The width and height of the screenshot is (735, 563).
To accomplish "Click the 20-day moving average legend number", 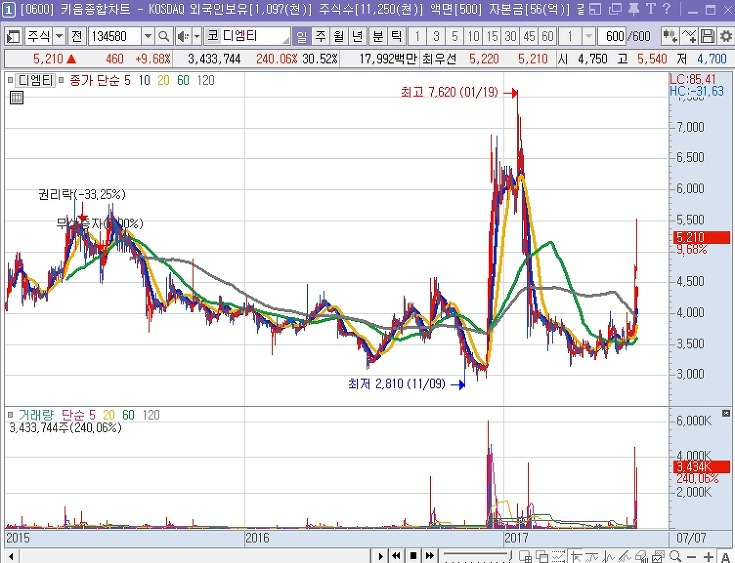I will (x=163, y=81).
